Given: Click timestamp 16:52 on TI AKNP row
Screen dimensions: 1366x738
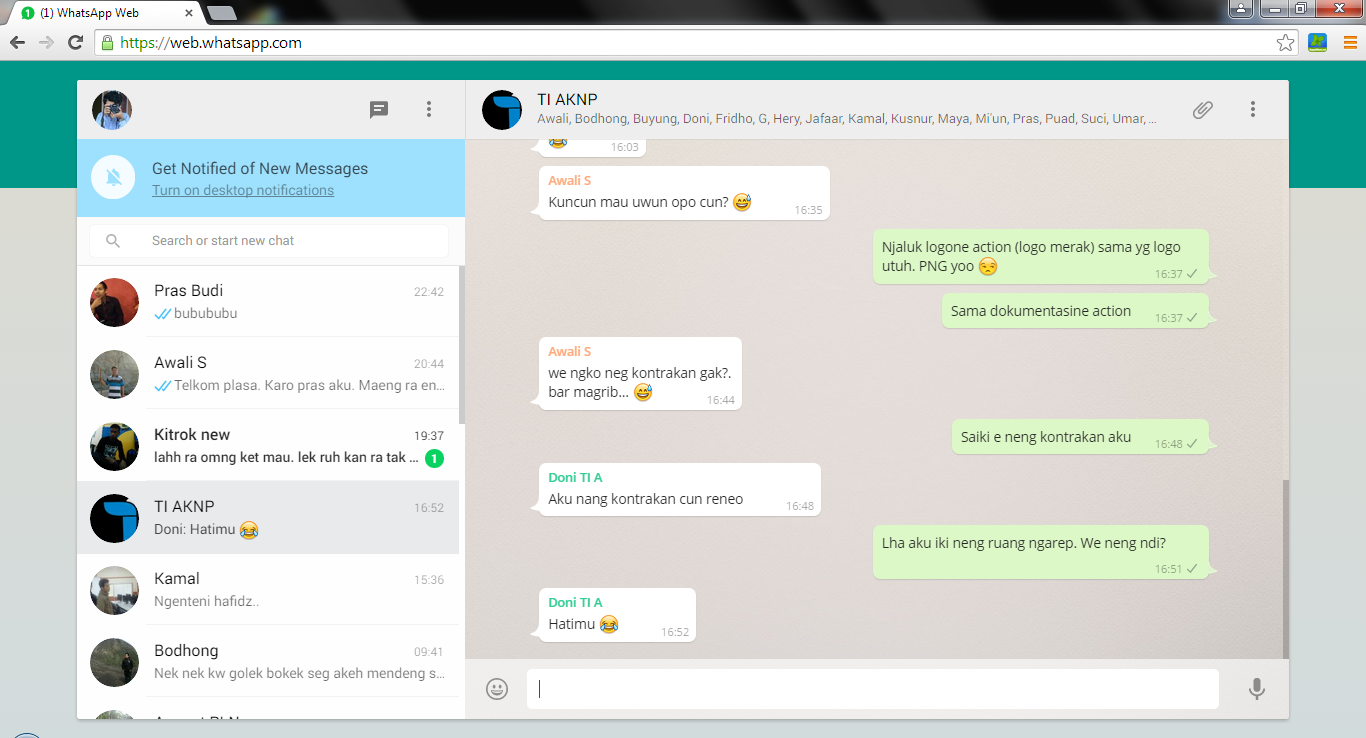Looking at the screenshot, I should [x=429, y=508].
